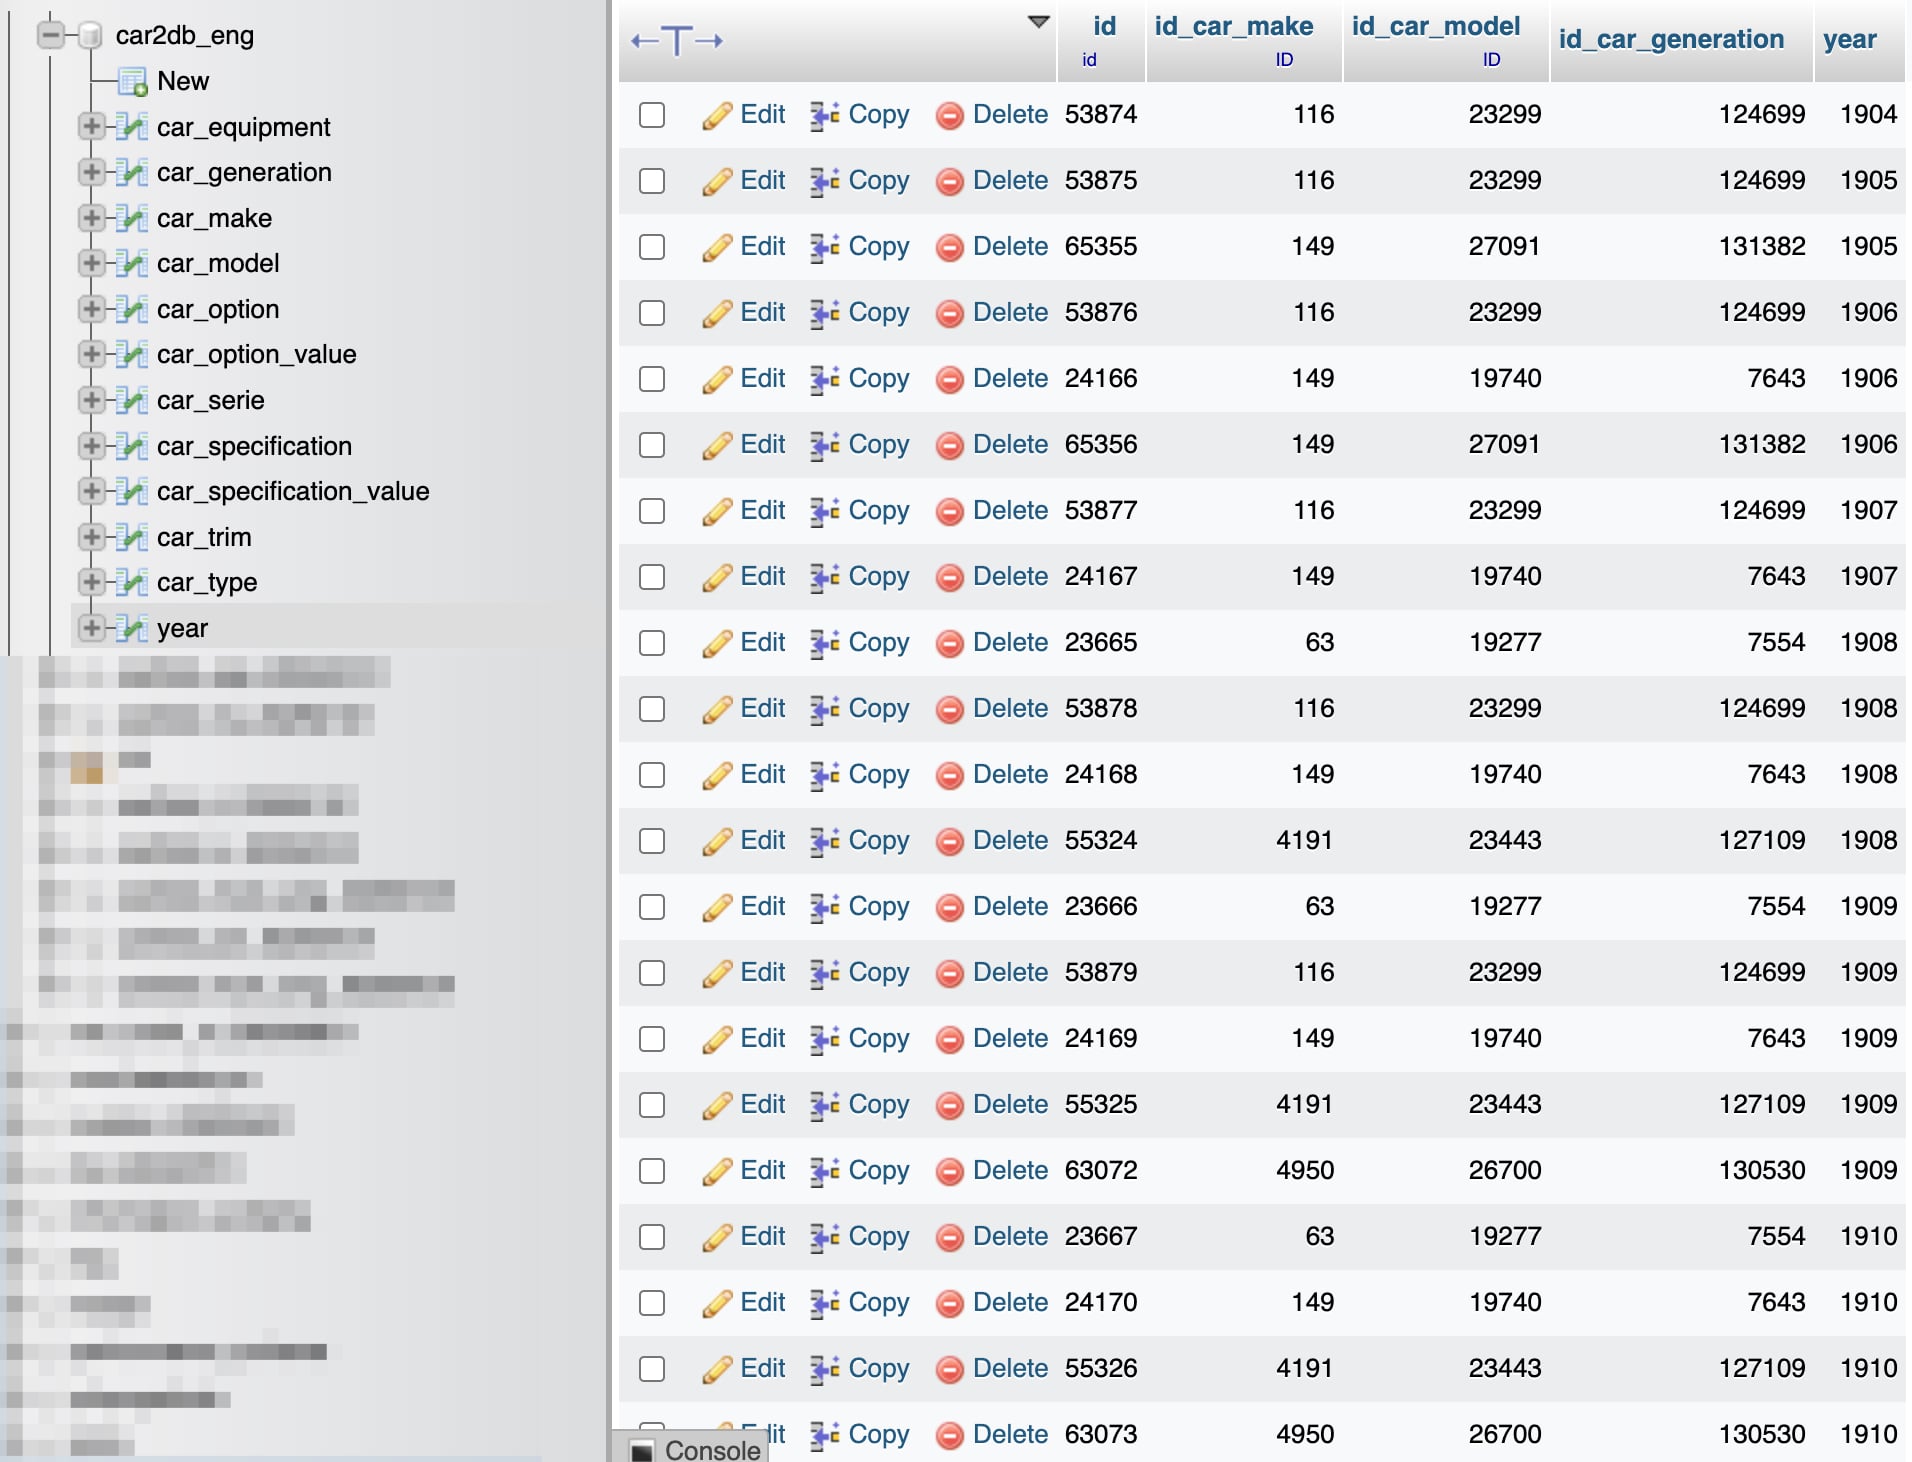
Task: Open the options dropdown arrow in table header
Action: point(1039,22)
